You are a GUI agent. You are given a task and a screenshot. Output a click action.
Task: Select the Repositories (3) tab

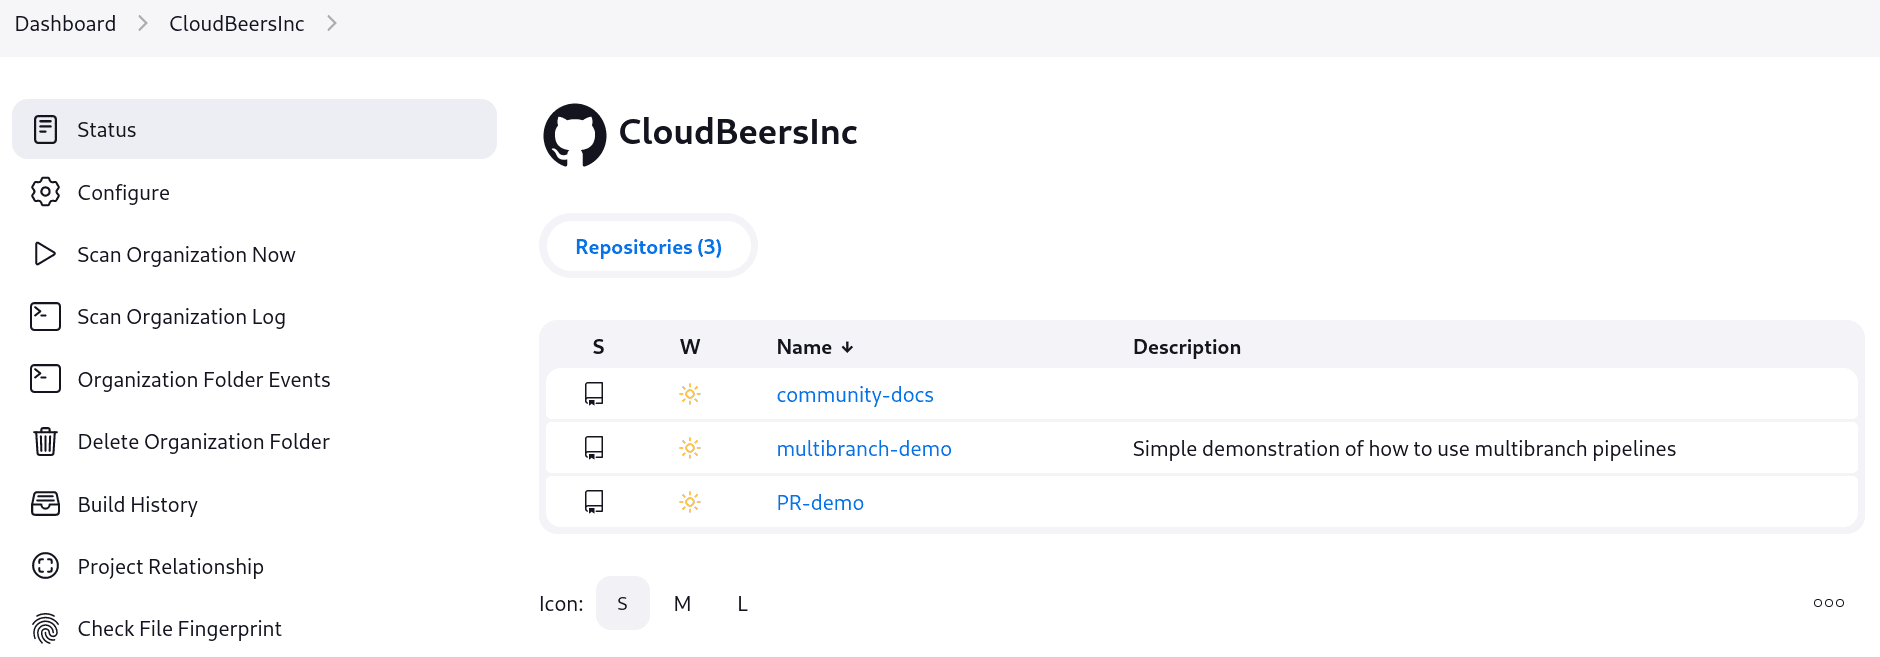[648, 246]
